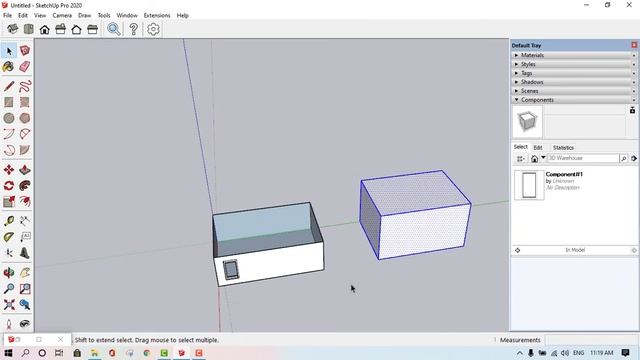Open the Windows Start menu
640x360 pixels.
pos(8,353)
